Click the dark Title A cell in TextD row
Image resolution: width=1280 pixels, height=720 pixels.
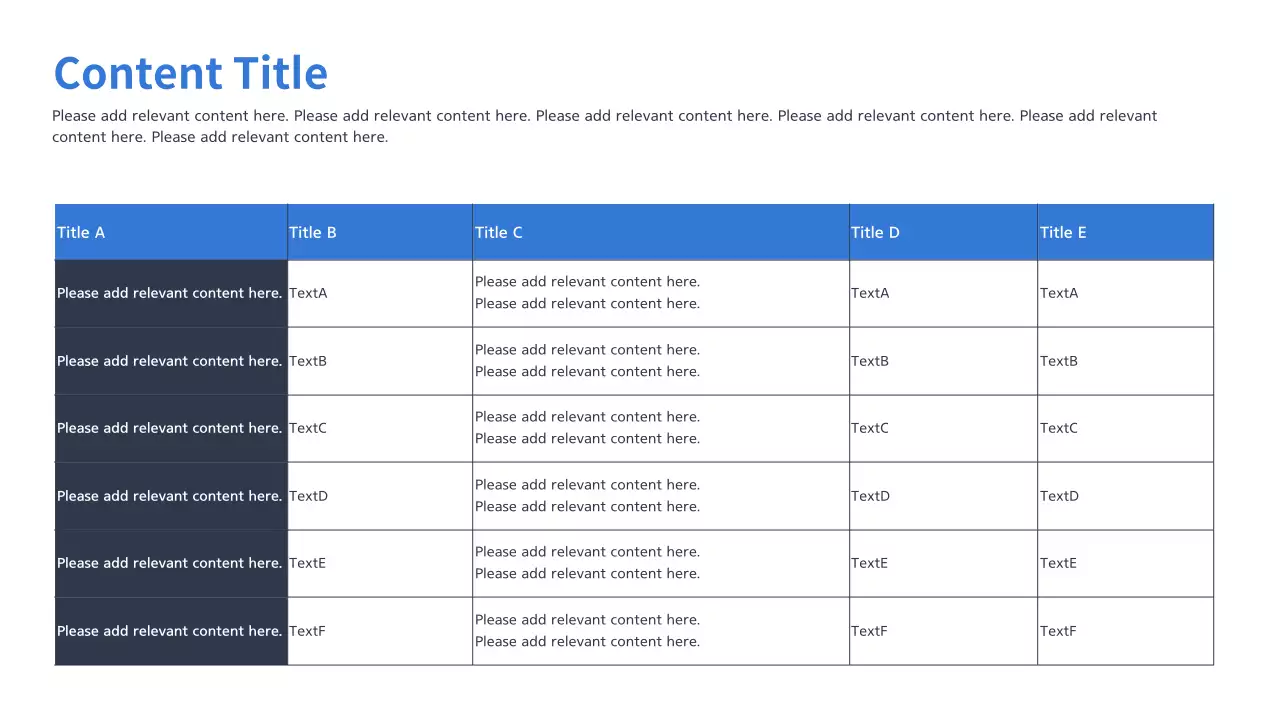[170, 496]
